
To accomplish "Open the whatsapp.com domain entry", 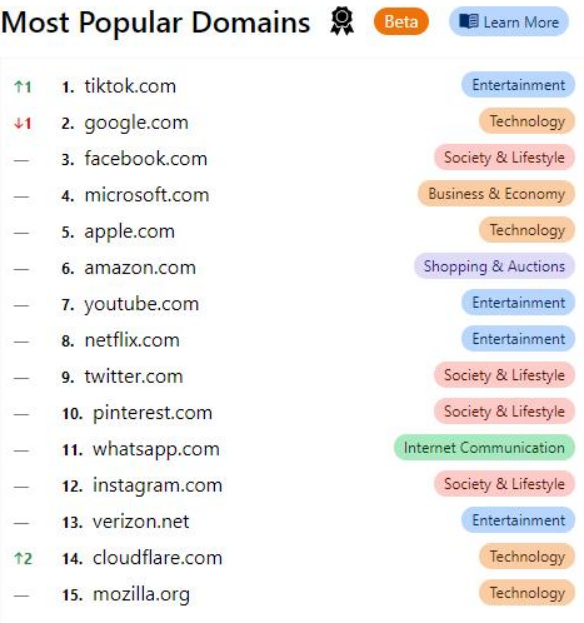I will 156,449.
